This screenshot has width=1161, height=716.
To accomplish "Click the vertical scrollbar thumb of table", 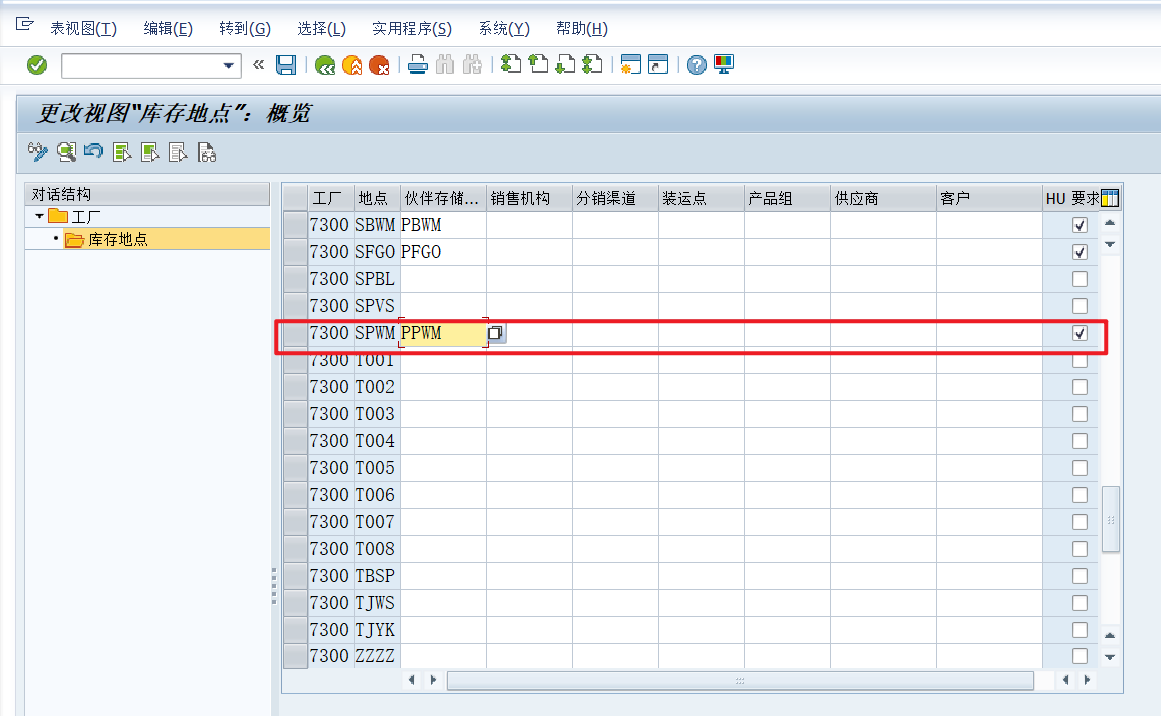I will [1110, 519].
